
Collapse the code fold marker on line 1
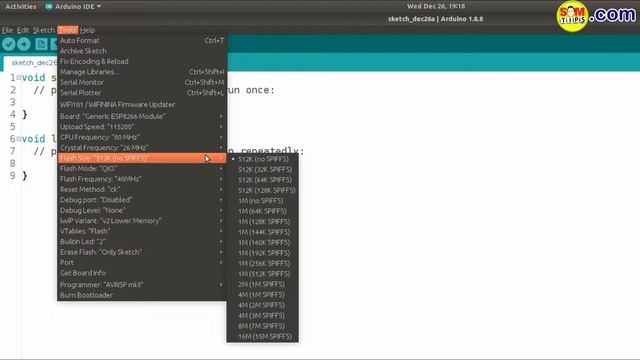[x=18, y=77]
